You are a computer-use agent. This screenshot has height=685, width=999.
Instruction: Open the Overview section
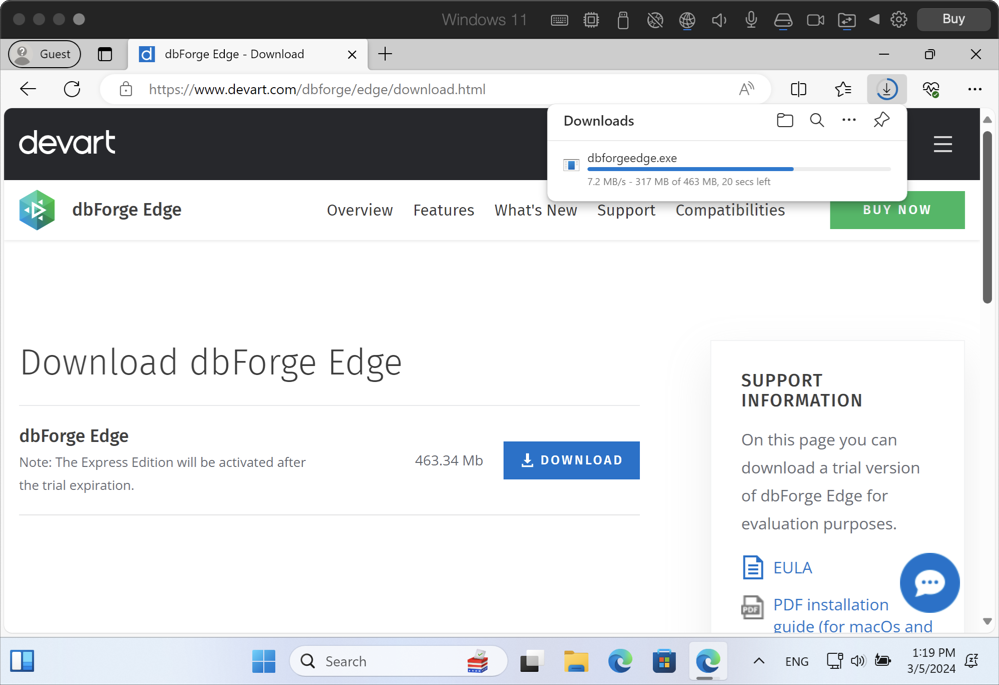tap(359, 210)
